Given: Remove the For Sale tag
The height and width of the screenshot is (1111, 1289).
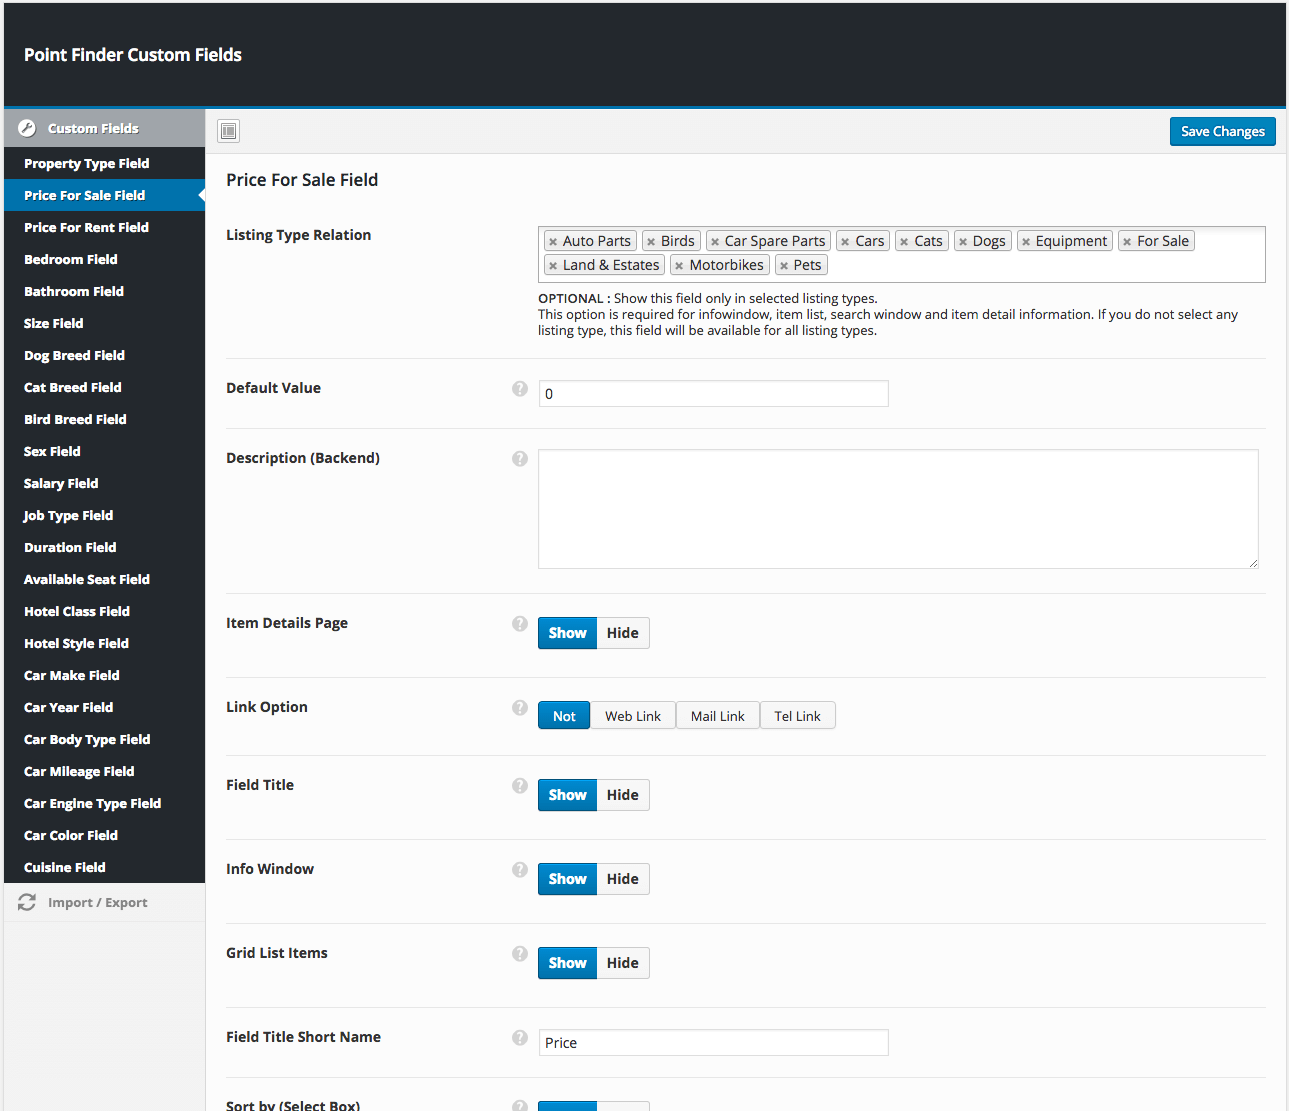Looking at the screenshot, I should 1127,242.
